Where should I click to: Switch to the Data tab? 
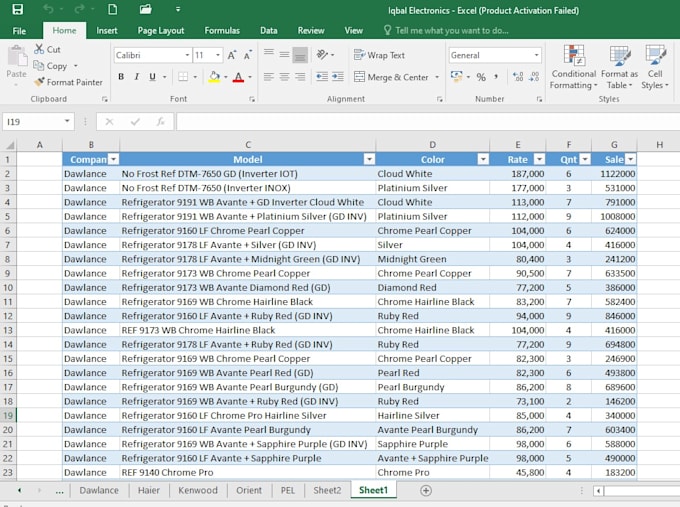[x=269, y=30]
